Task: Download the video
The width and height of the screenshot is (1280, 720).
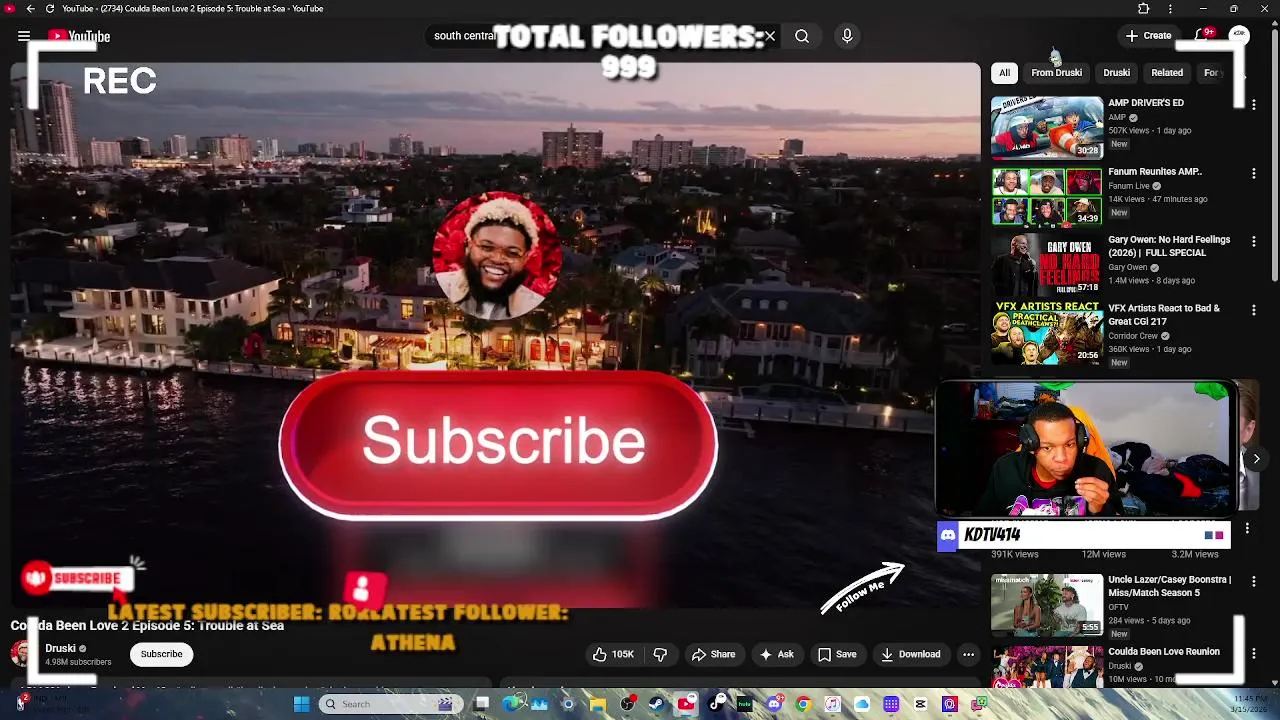Action: (910, 654)
